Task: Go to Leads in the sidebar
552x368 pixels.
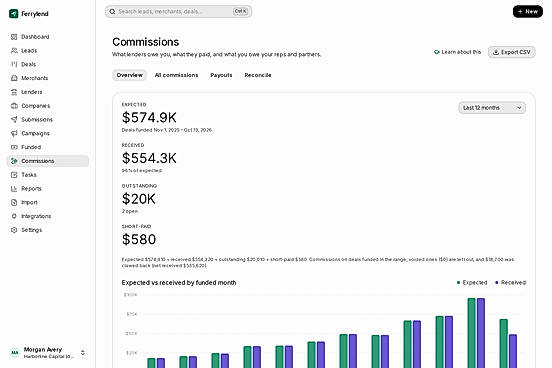Action: pos(48,50)
